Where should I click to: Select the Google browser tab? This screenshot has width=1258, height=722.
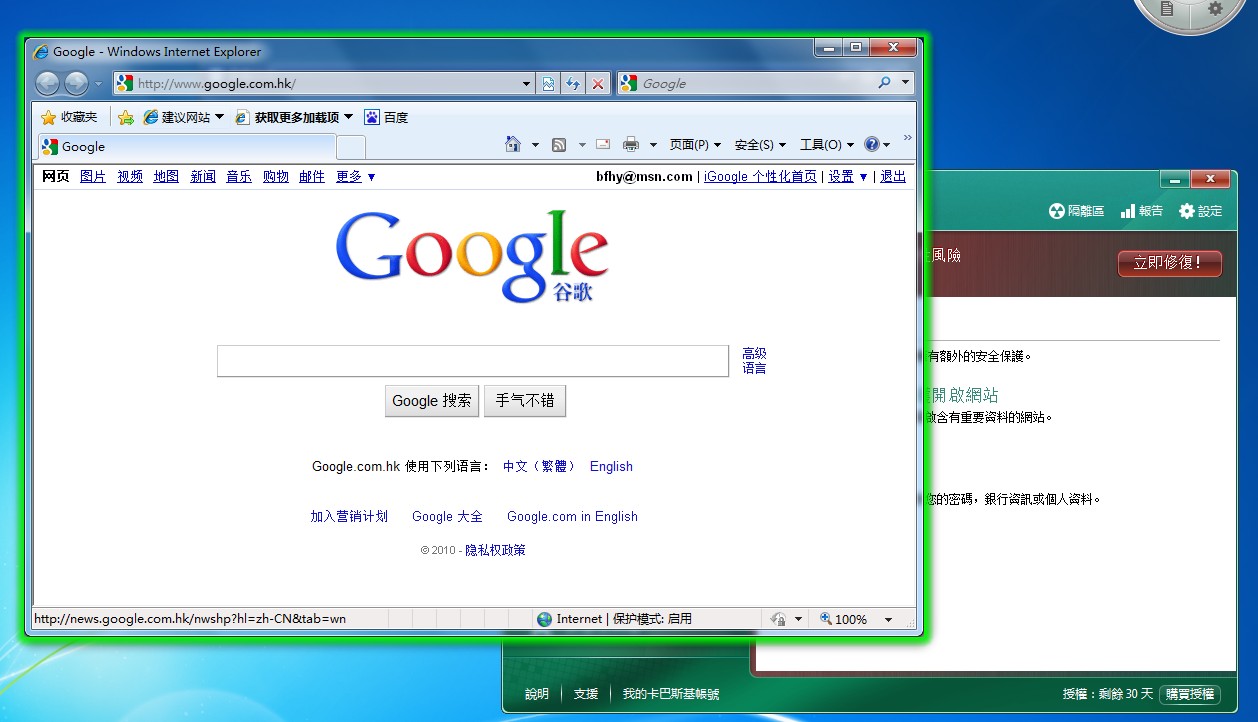[186, 147]
